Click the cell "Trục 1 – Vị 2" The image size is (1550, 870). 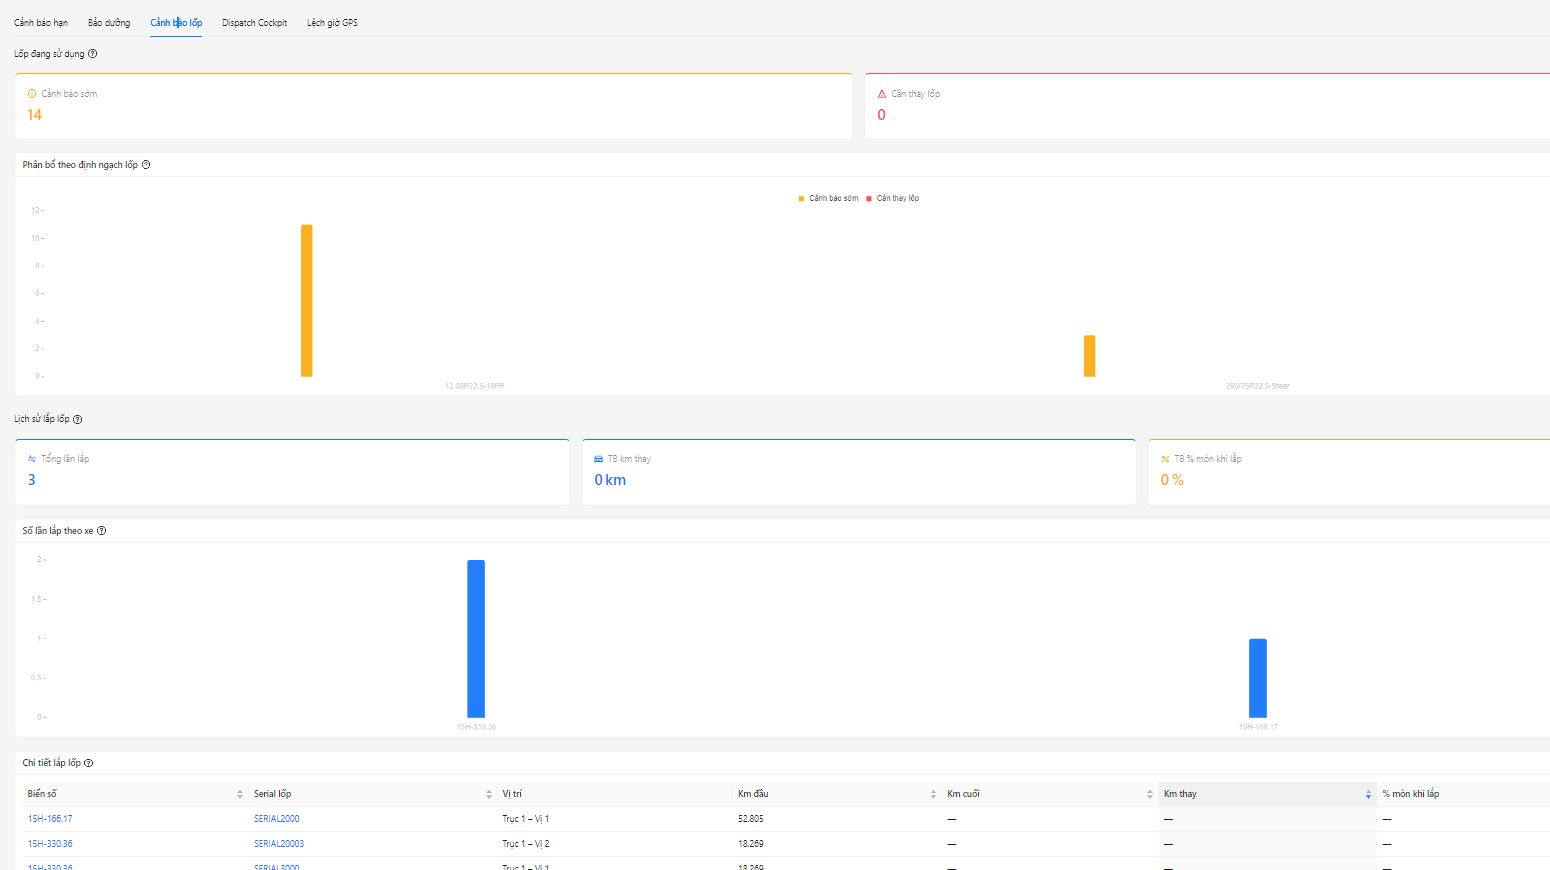[526, 844]
